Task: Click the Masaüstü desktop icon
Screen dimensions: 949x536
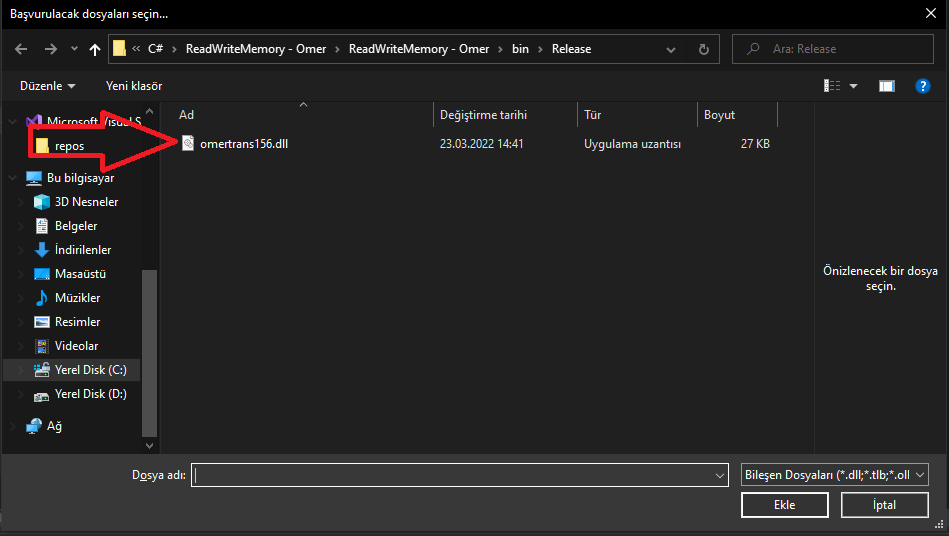Action: point(42,274)
